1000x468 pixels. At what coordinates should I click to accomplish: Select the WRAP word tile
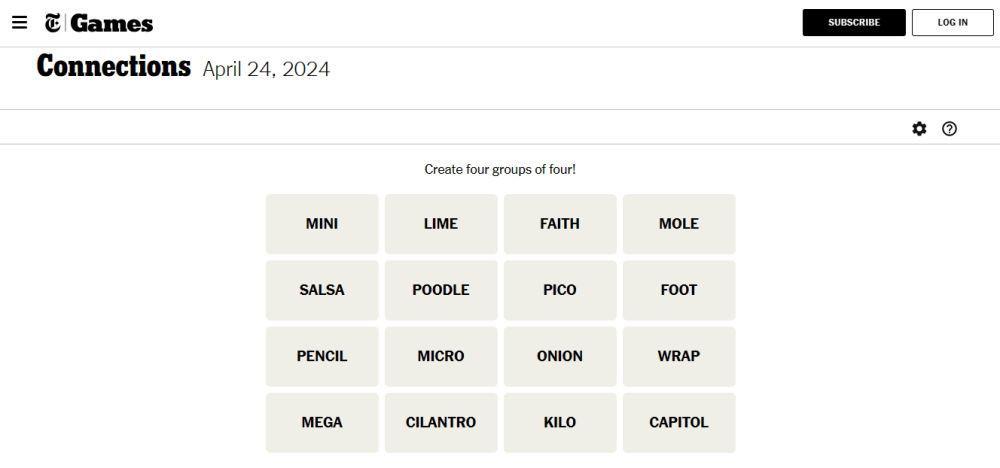(x=679, y=356)
